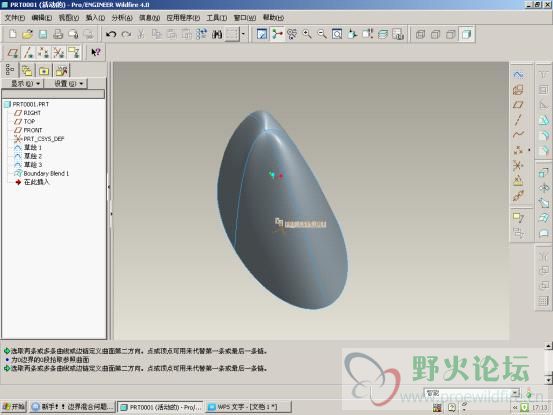Toggle coordinate systems display

pos(59,53)
